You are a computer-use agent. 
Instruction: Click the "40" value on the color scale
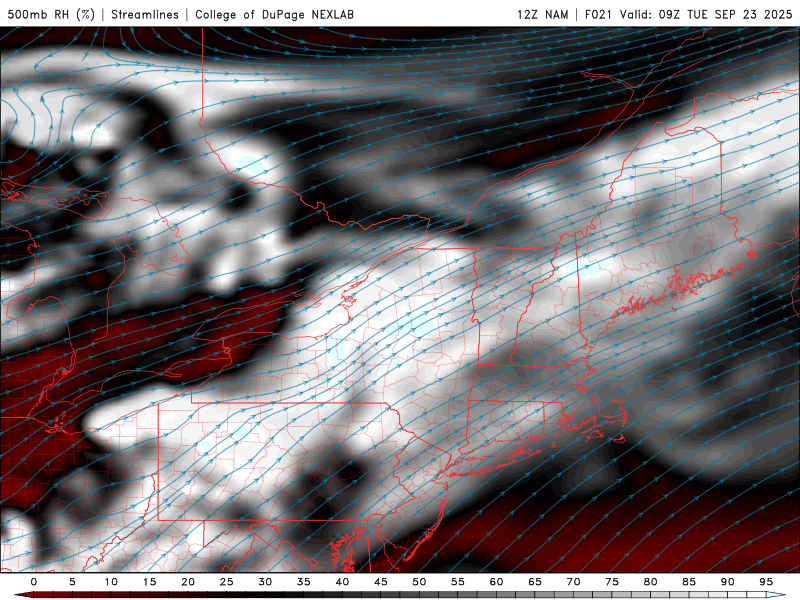pyautogui.click(x=342, y=582)
